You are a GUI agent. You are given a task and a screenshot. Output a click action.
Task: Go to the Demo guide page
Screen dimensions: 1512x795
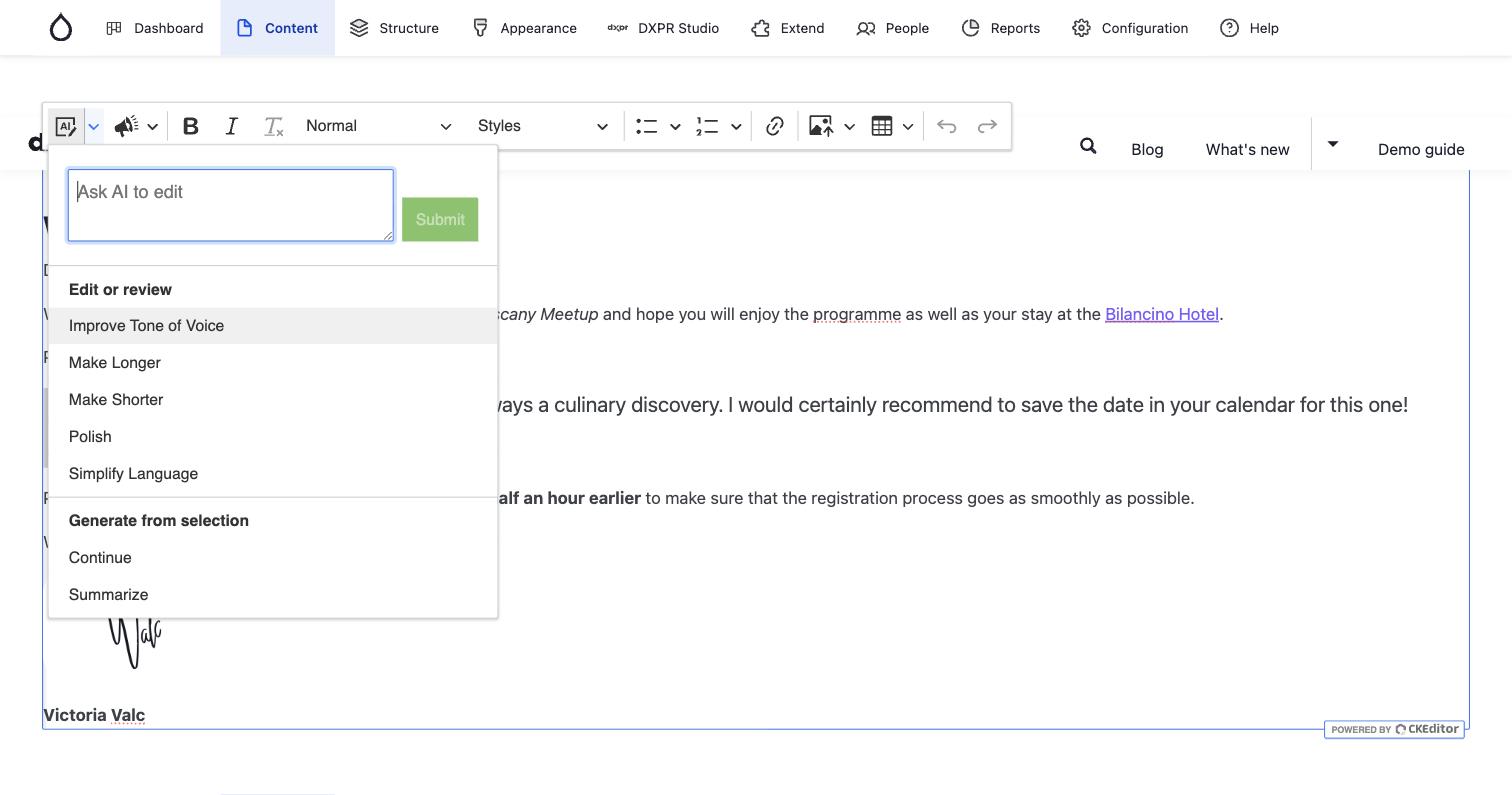1421,149
